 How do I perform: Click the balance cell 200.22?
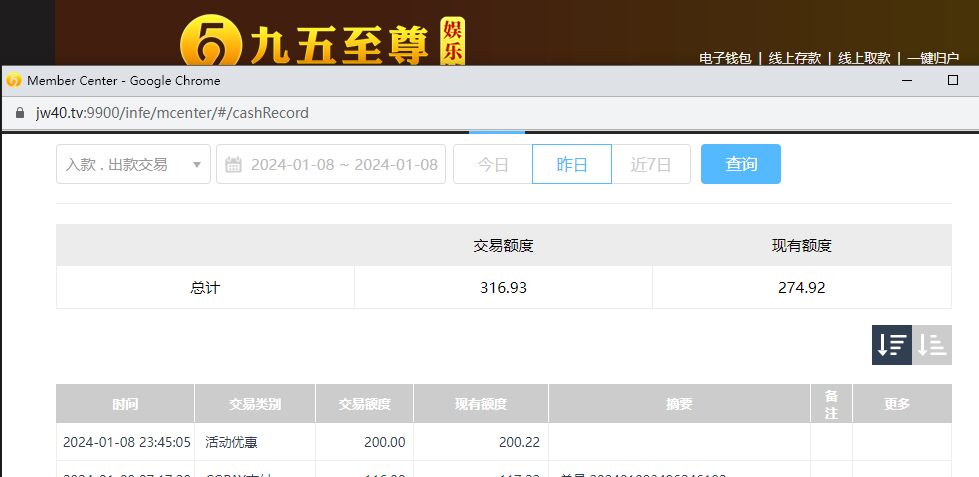click(481, 443)
